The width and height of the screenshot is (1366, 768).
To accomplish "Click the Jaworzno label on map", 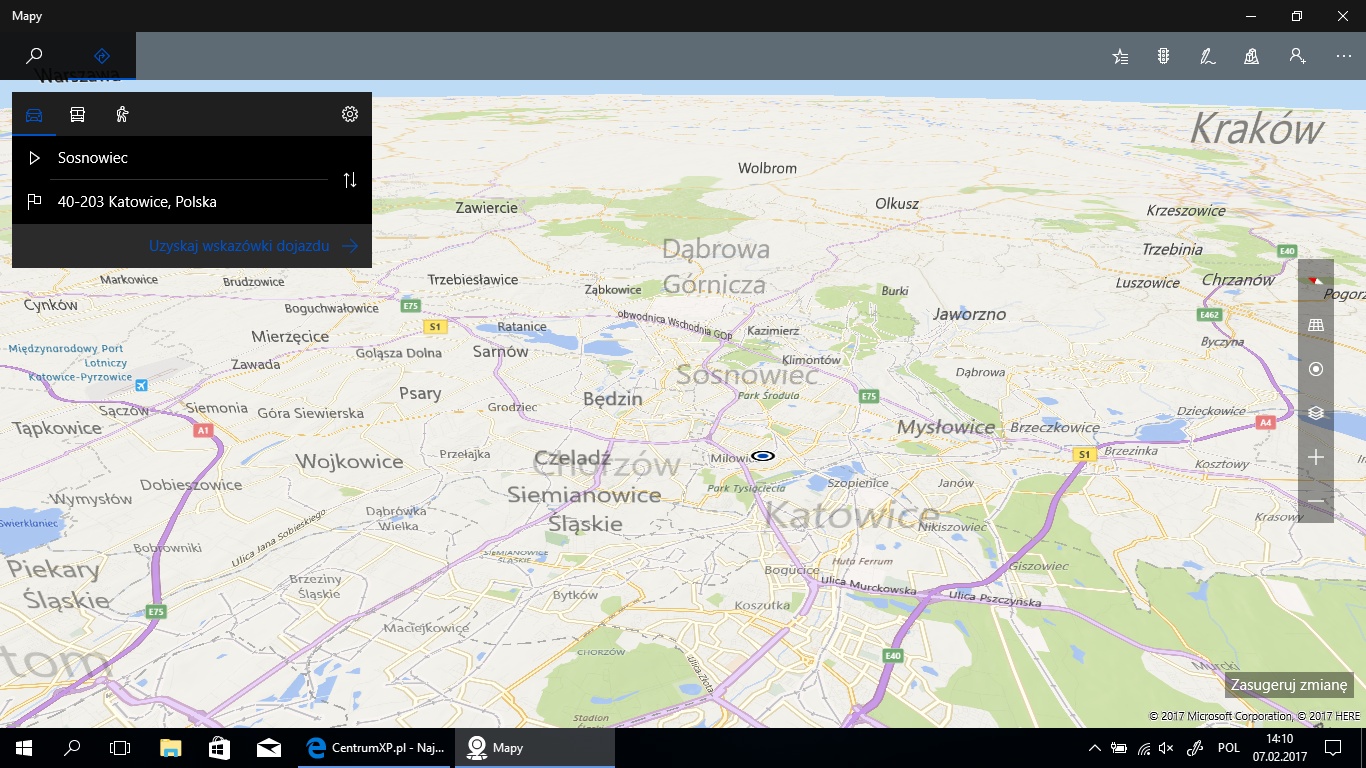I will (x=969, y=314).
